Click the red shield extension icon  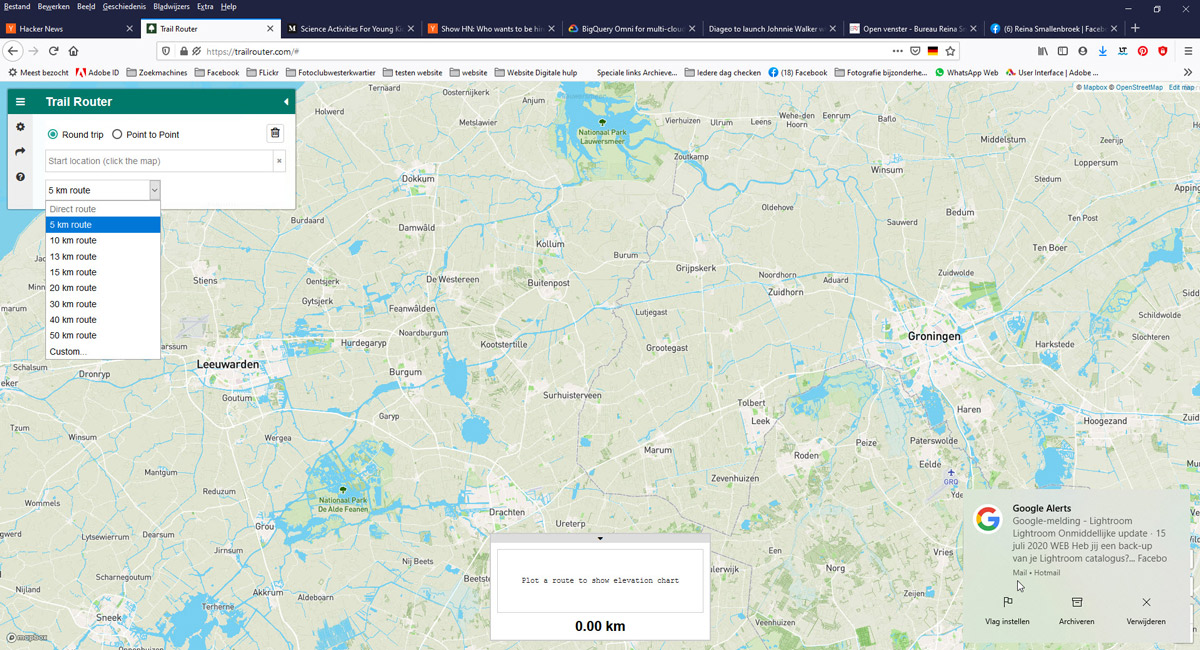(x=1163, y=51)
